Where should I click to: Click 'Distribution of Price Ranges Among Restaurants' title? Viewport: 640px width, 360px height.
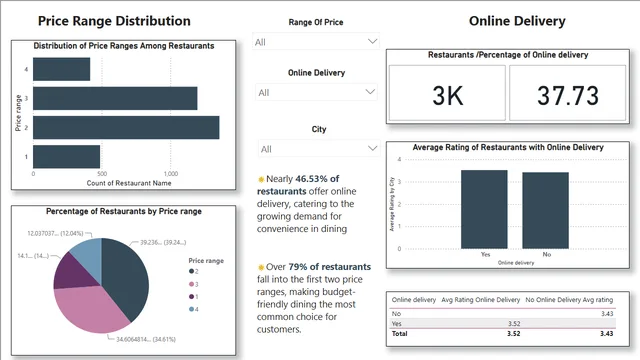tap(124, 46)
